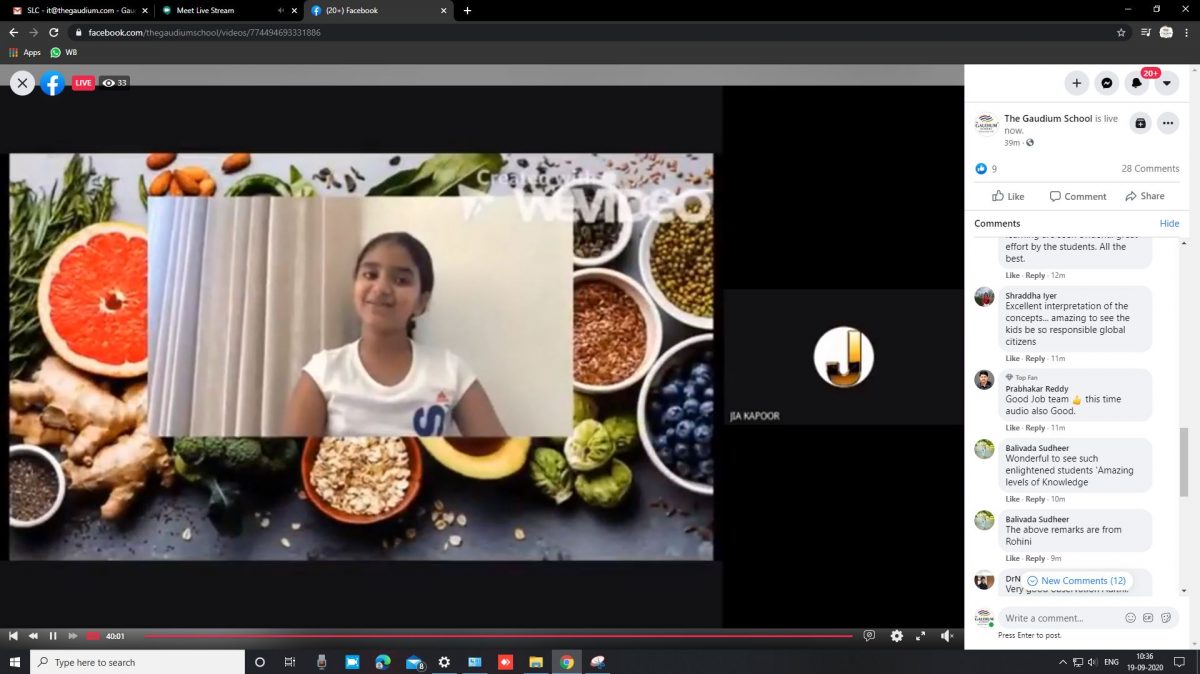Expand New Comments (12)
Screen dimensions: 1200x674
tap(1076, 581)
